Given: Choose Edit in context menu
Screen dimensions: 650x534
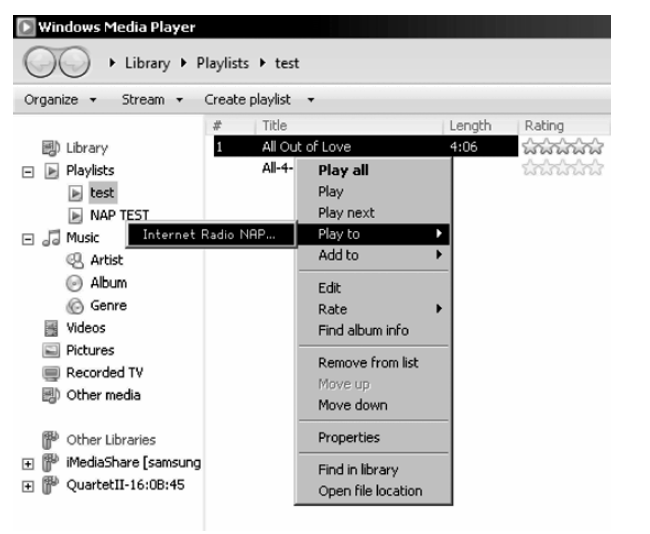Looking at the screenshot, I should click(x=373, y=288).
